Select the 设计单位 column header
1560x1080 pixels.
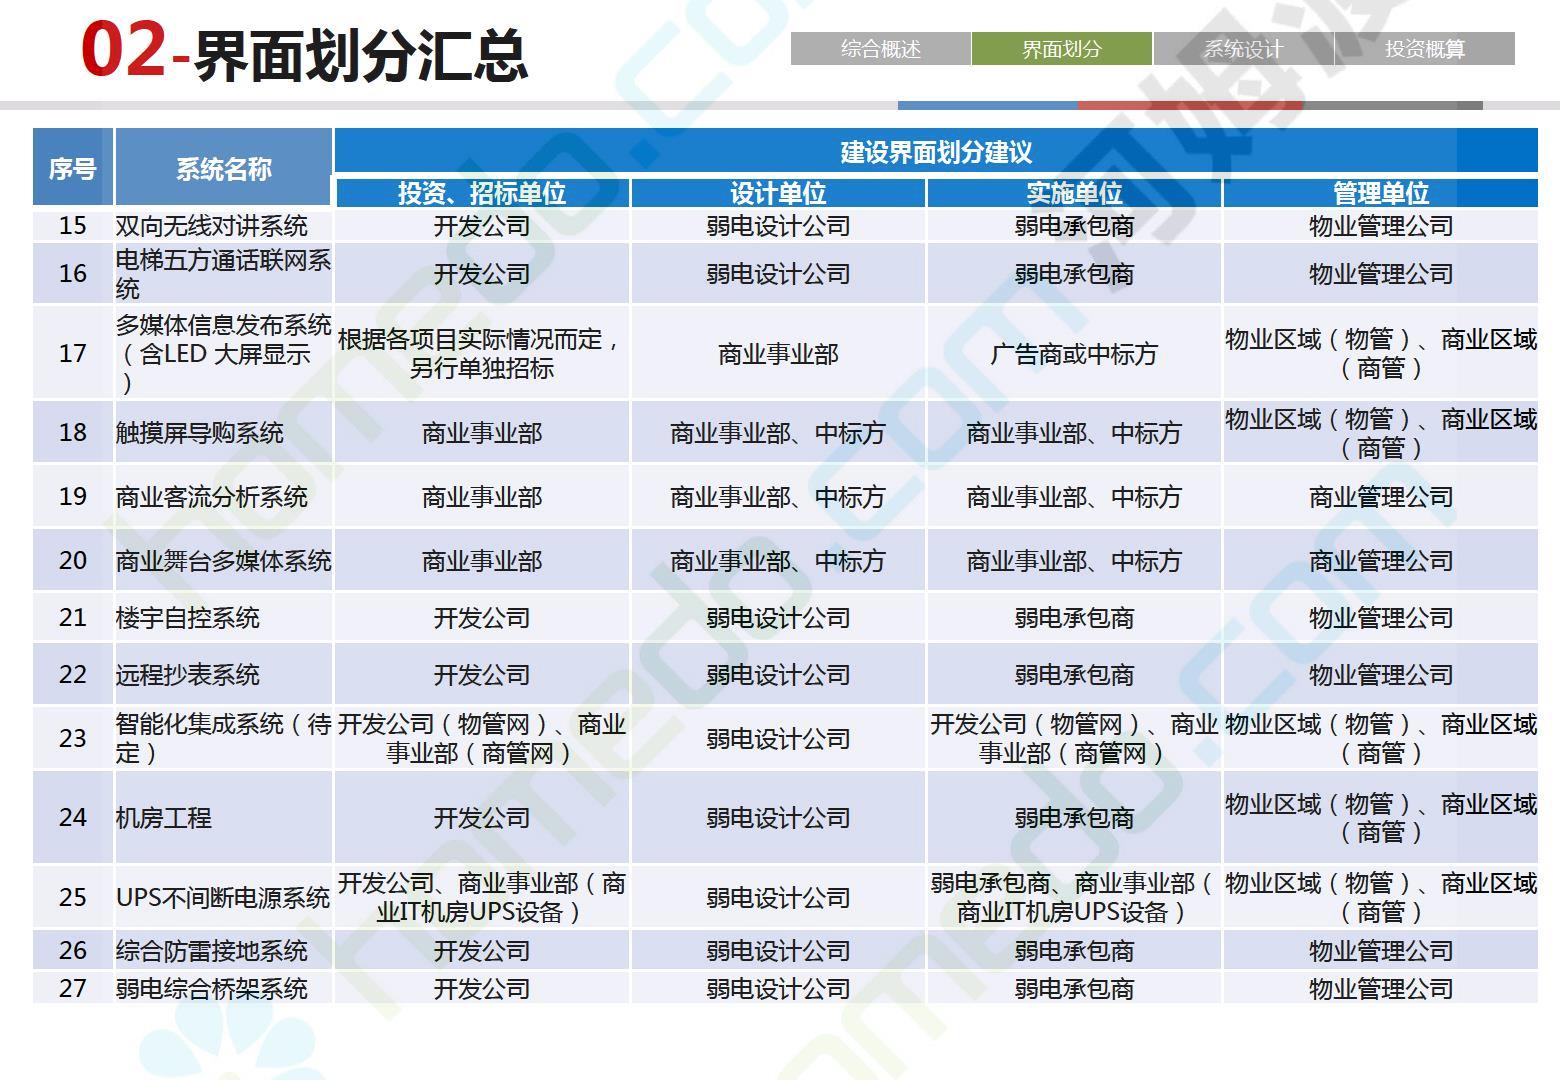pos(778,193)
